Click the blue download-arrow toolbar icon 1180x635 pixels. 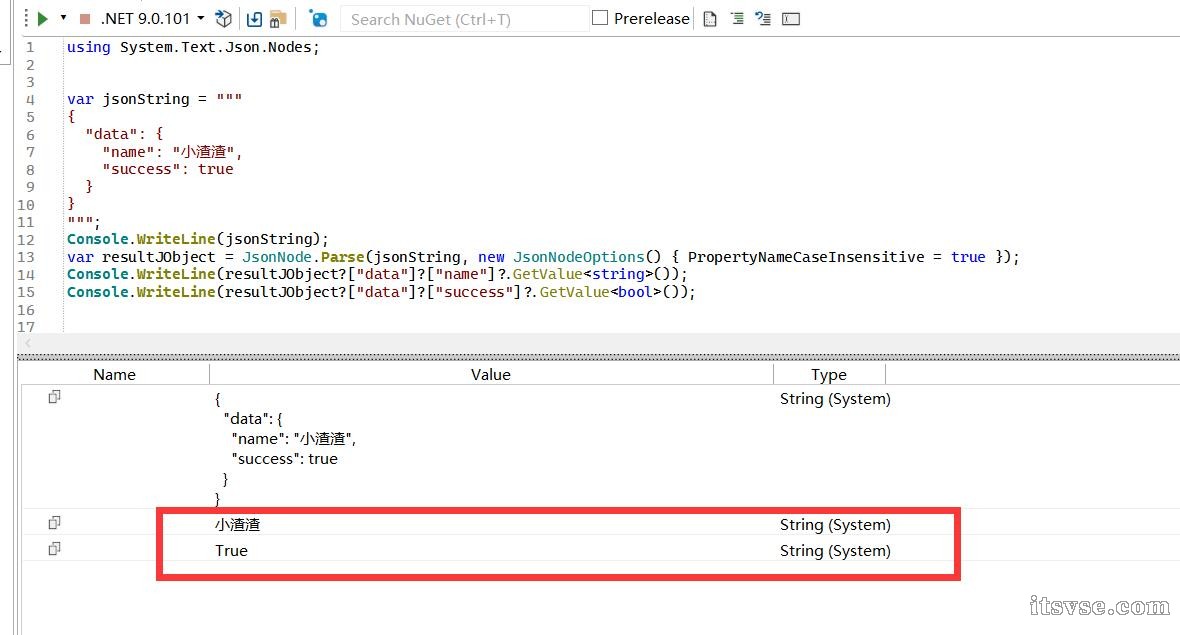(x=254, y=19)
